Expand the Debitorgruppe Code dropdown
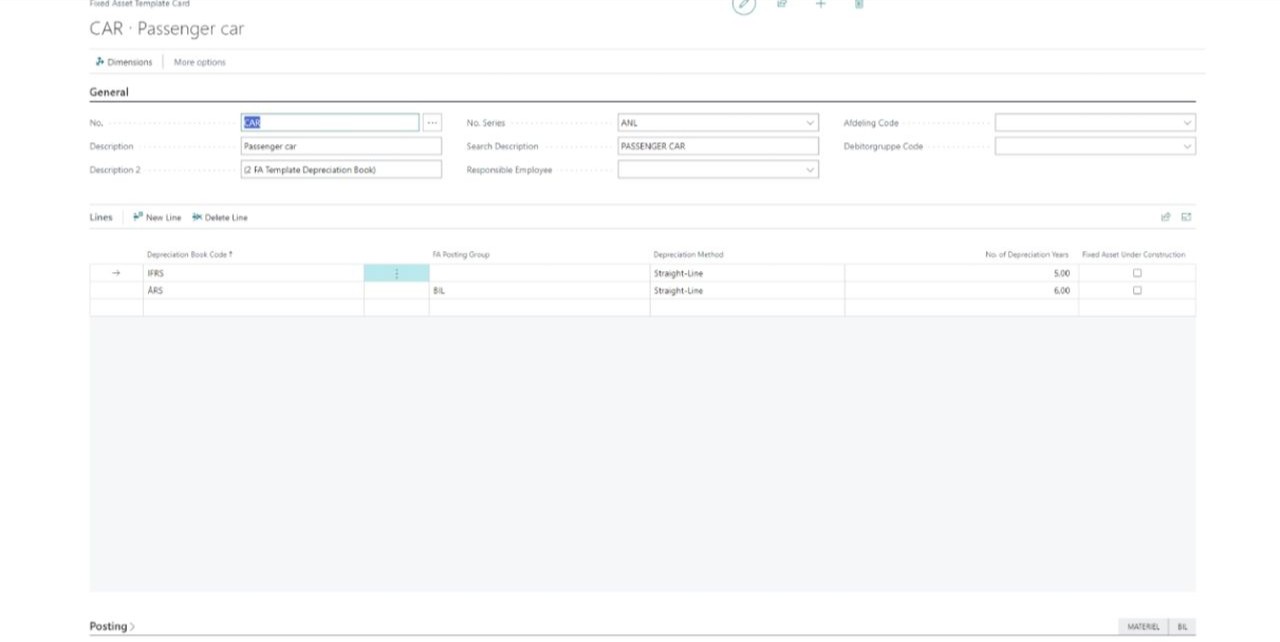The width and height of the screenshot is (1280, 642). [x=1187, y=146]
